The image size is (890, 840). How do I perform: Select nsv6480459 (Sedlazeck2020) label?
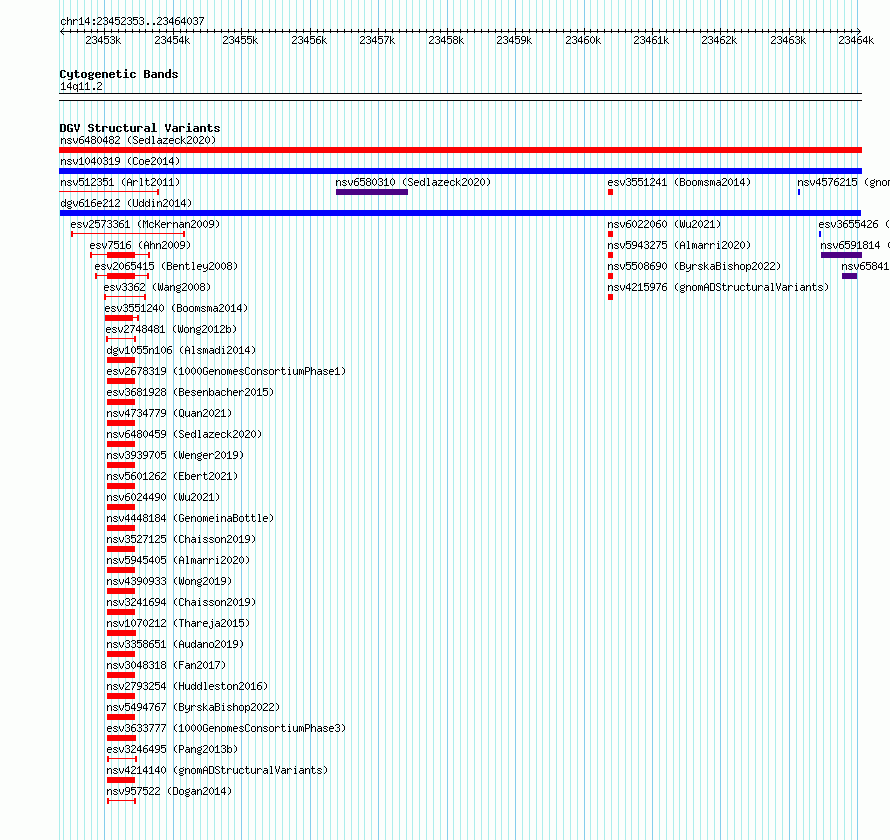click(184, 434)
